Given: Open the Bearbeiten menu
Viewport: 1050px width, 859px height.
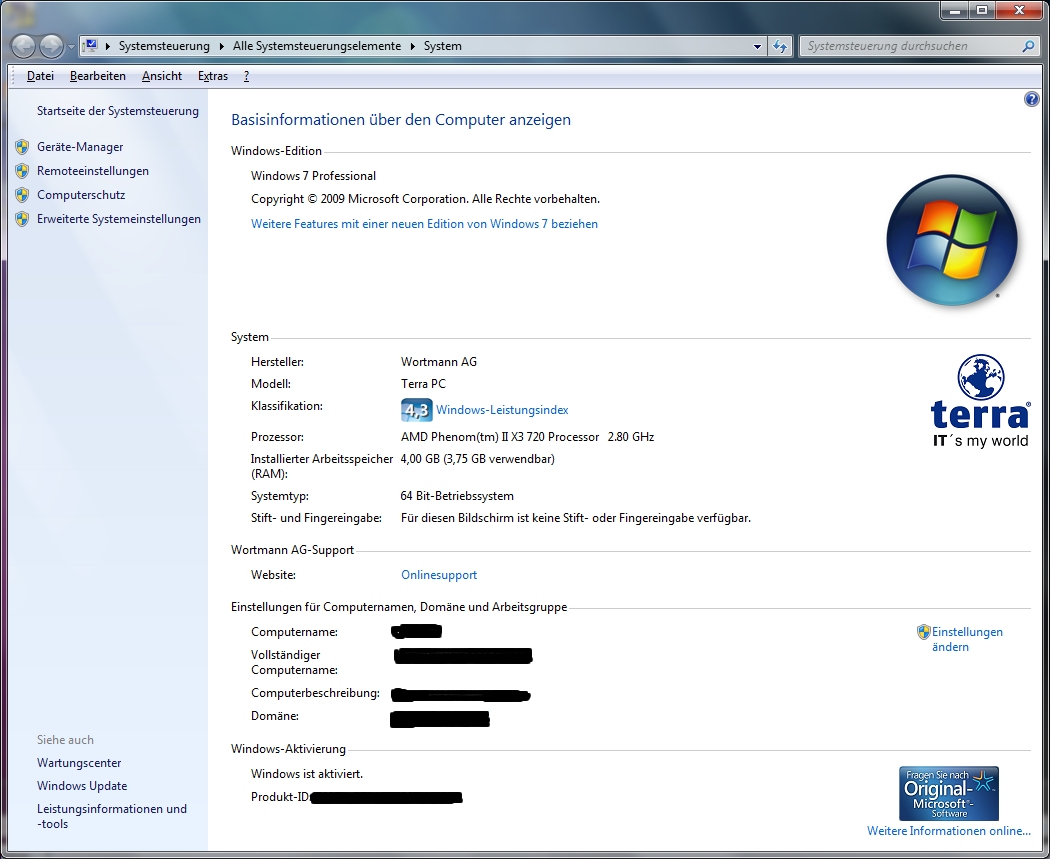Looking at the screenshot, I should point(98,76).
